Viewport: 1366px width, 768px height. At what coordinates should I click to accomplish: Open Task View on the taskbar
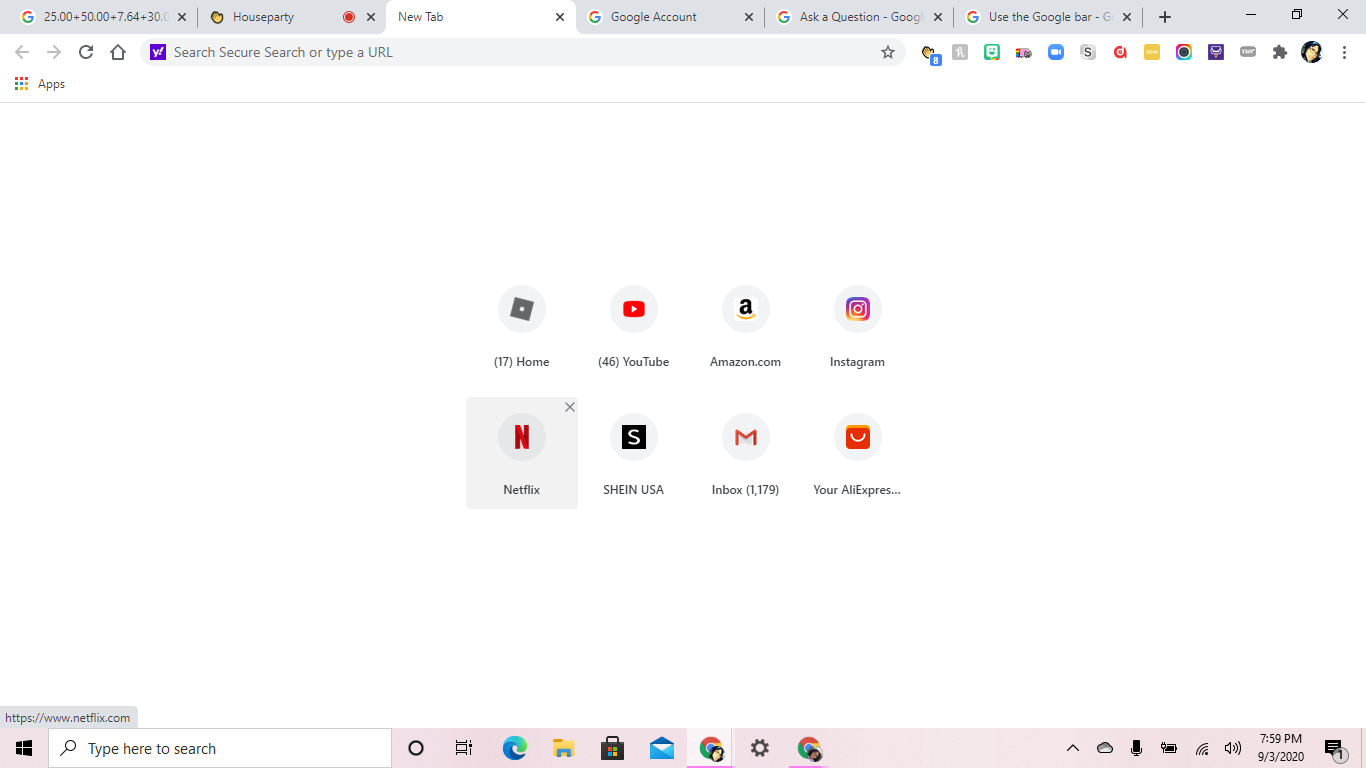pyautogui.click(x=464, y=748)
